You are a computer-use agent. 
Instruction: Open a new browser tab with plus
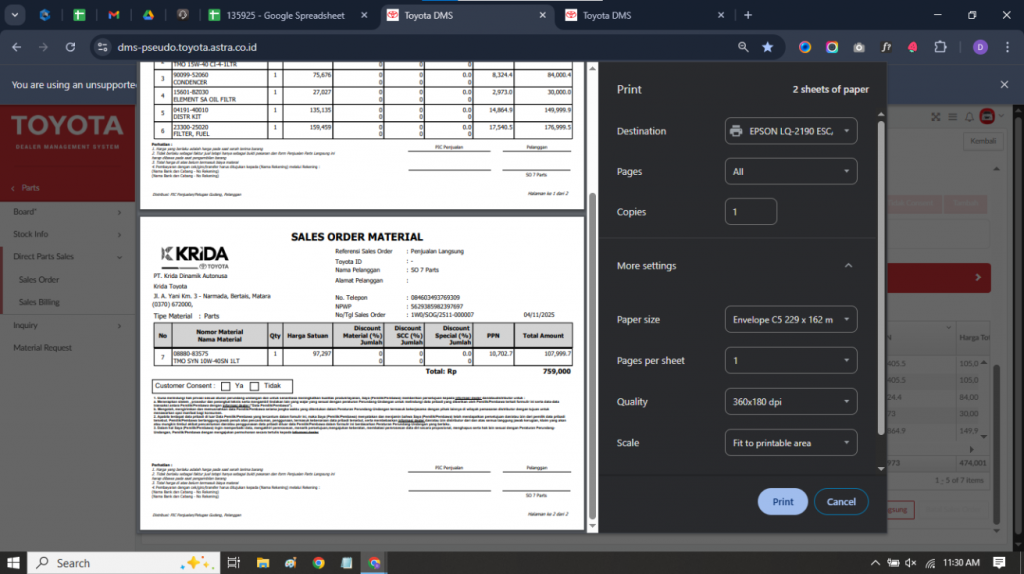[748, 15]
